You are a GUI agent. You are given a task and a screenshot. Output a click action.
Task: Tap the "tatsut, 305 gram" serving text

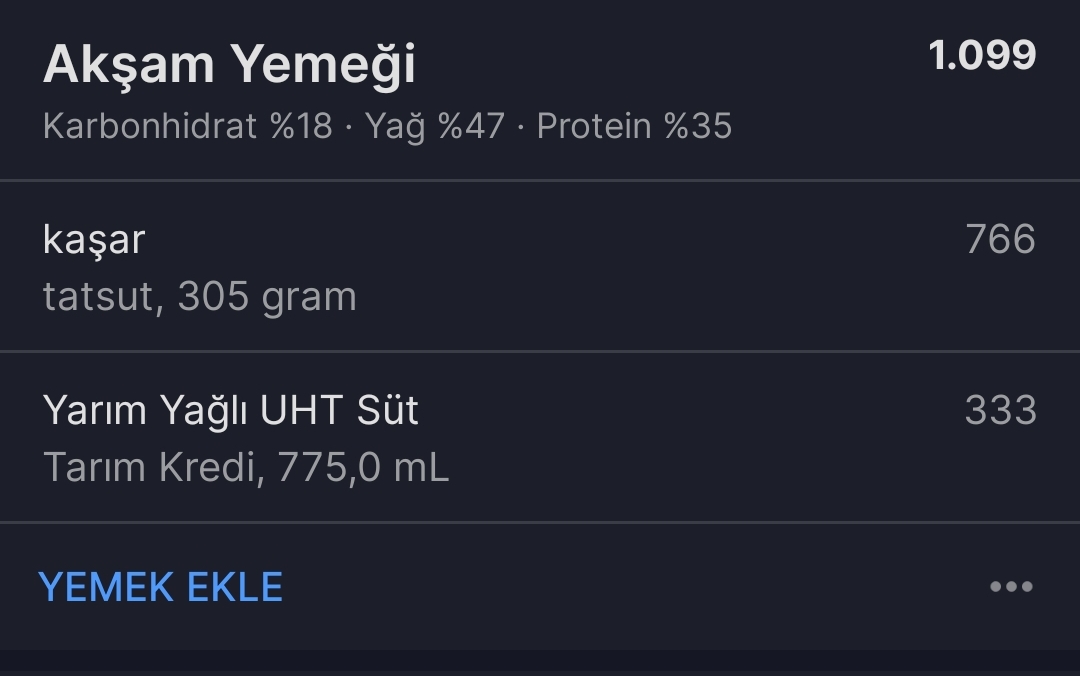click(x=199, y=297)
